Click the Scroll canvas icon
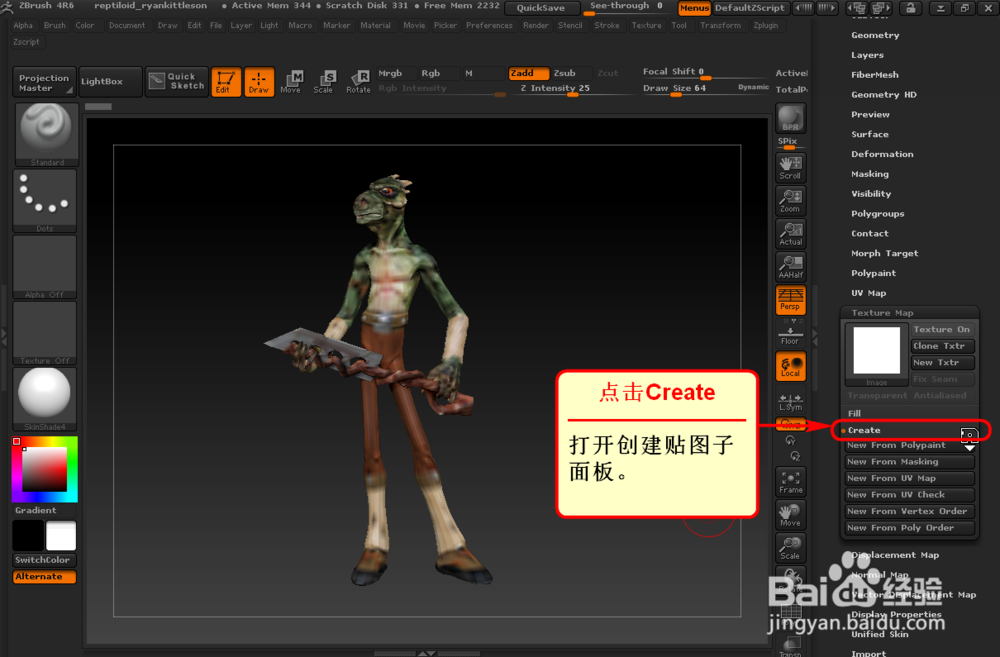Screen dimensions: 1000x657 (791, 167)
